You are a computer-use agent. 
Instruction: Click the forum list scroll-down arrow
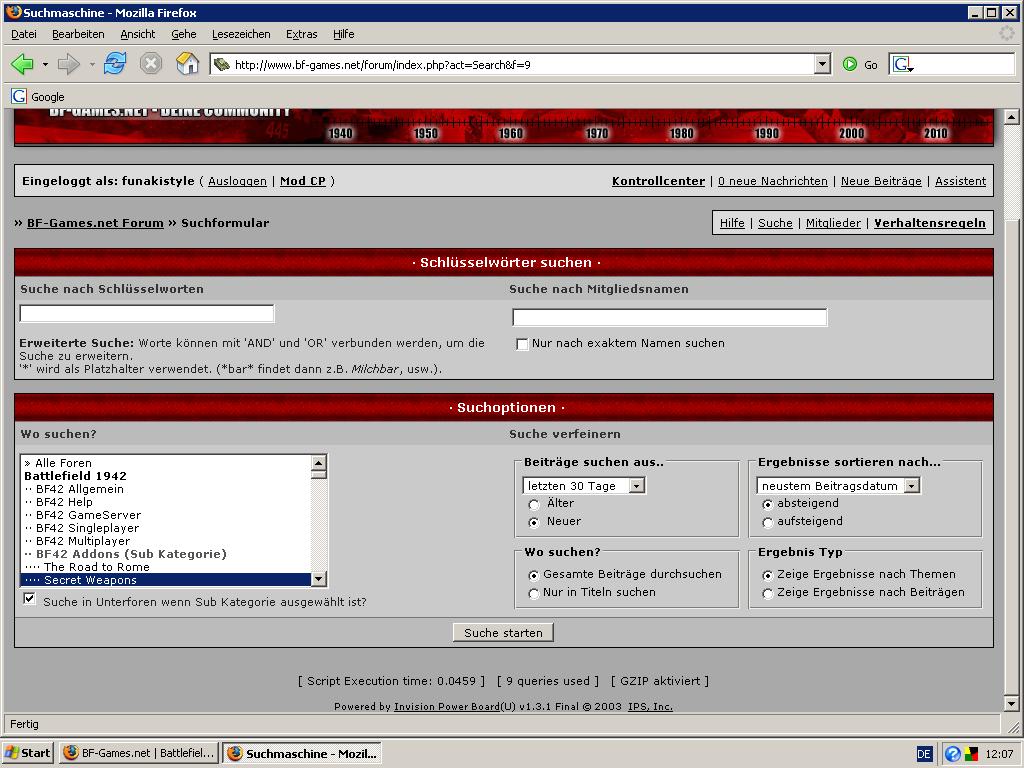(319, 579)
